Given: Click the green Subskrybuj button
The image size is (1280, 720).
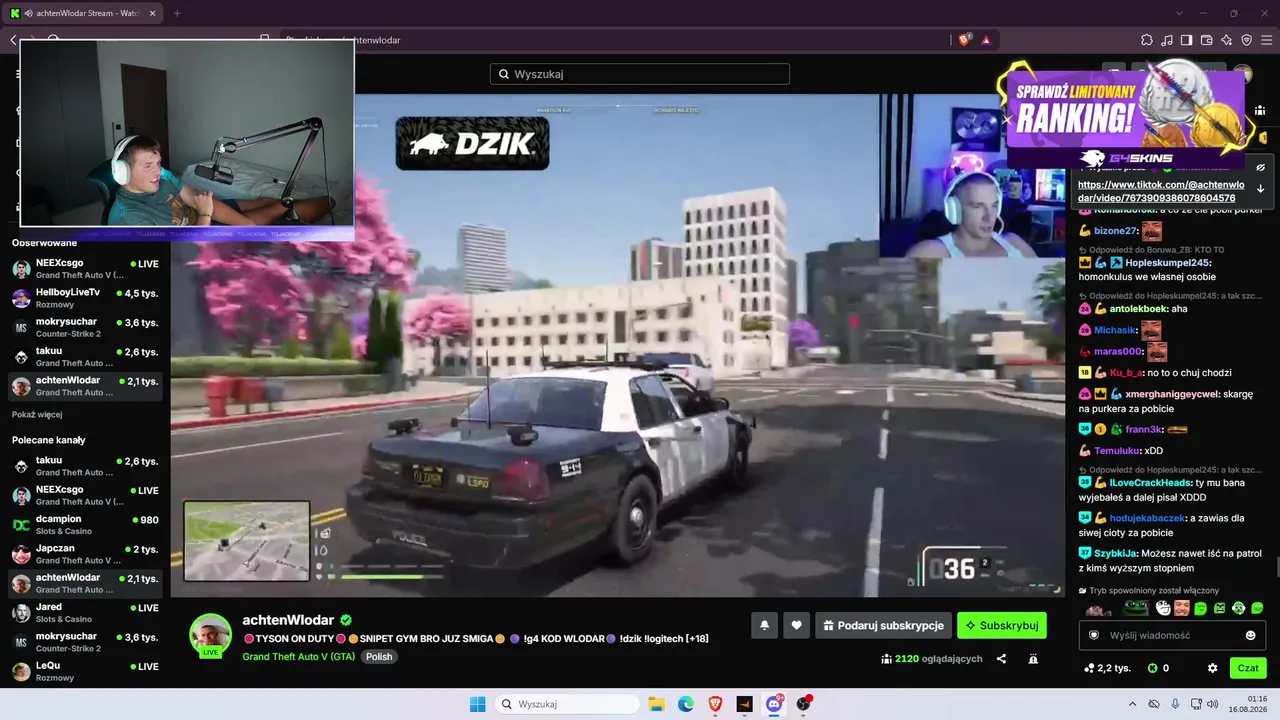Looking at the screenshot, I should [x=1002, y=625].
